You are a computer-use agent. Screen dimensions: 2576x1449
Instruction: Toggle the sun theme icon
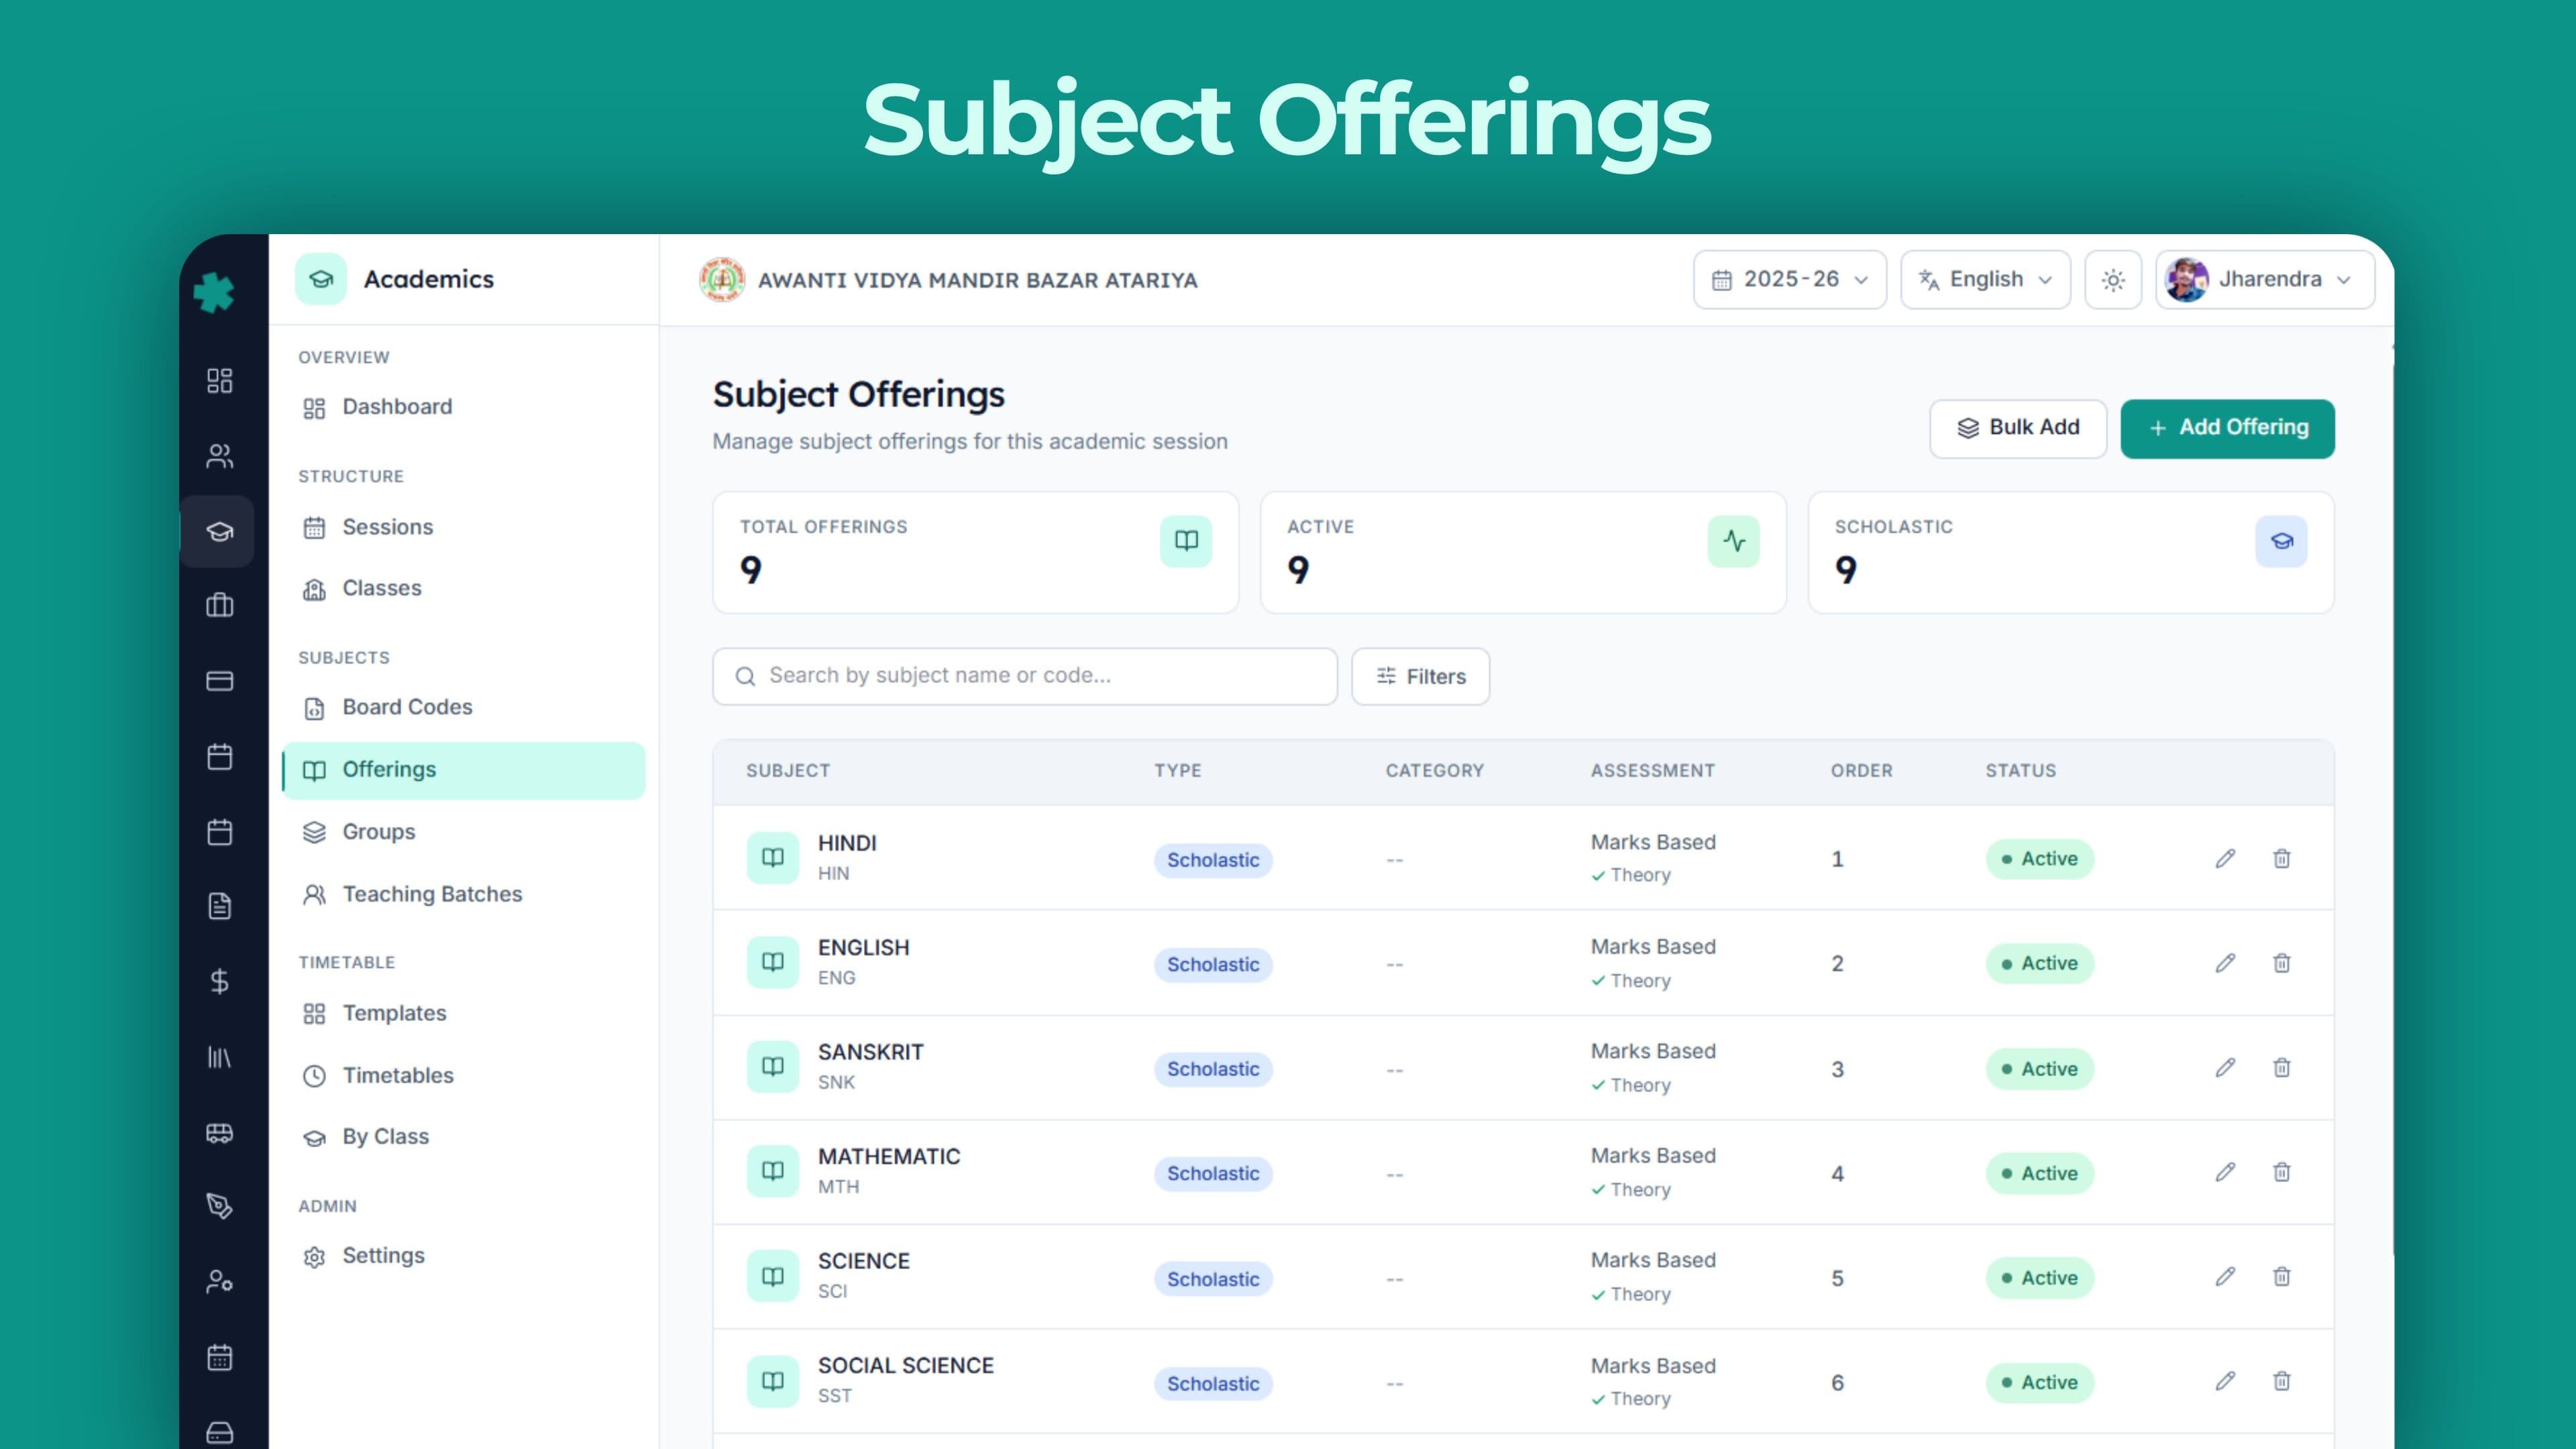[x=2112, y=280]
